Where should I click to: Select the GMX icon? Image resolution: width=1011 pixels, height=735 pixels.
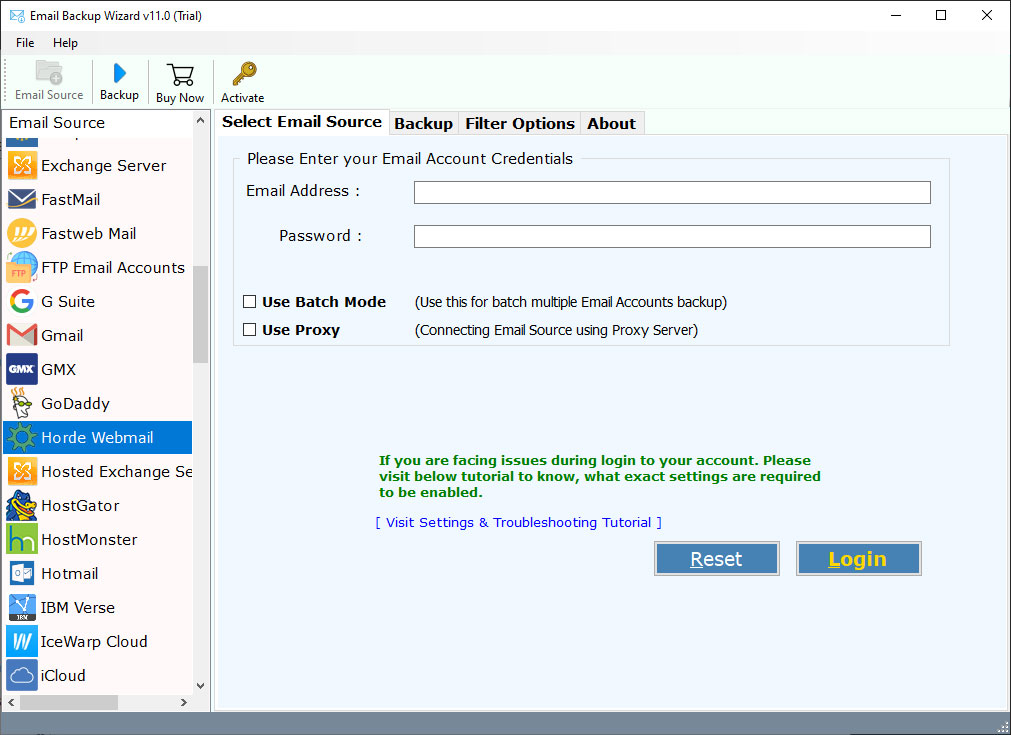(x=22, y=369)
